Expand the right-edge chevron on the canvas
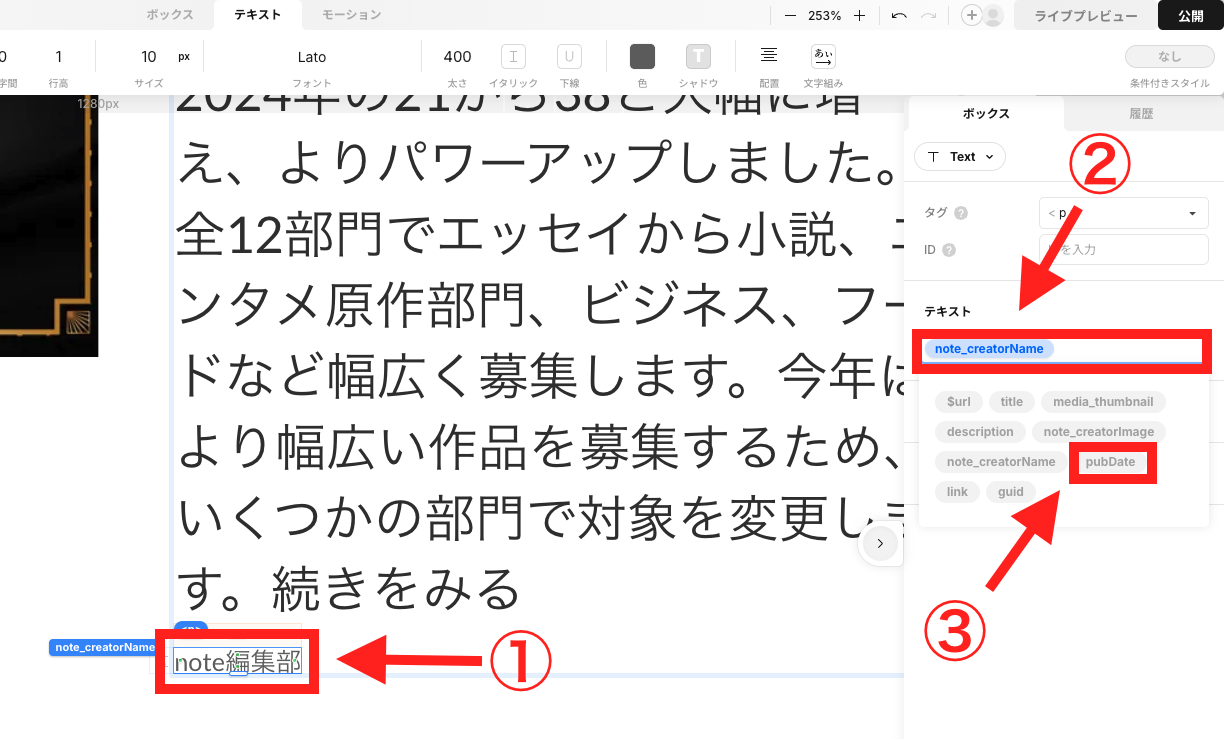The width and height of the screenshot is (1224, 739). pos(879,543)
